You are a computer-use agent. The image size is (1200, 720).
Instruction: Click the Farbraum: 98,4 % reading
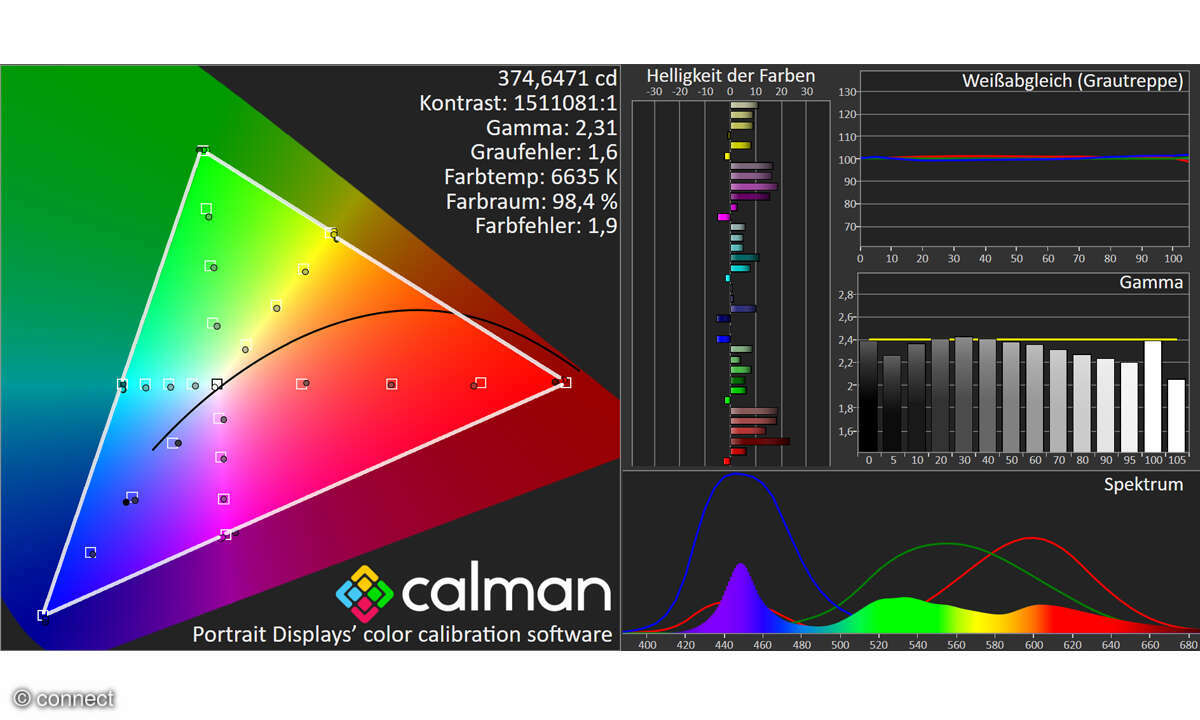pos(531,201)
